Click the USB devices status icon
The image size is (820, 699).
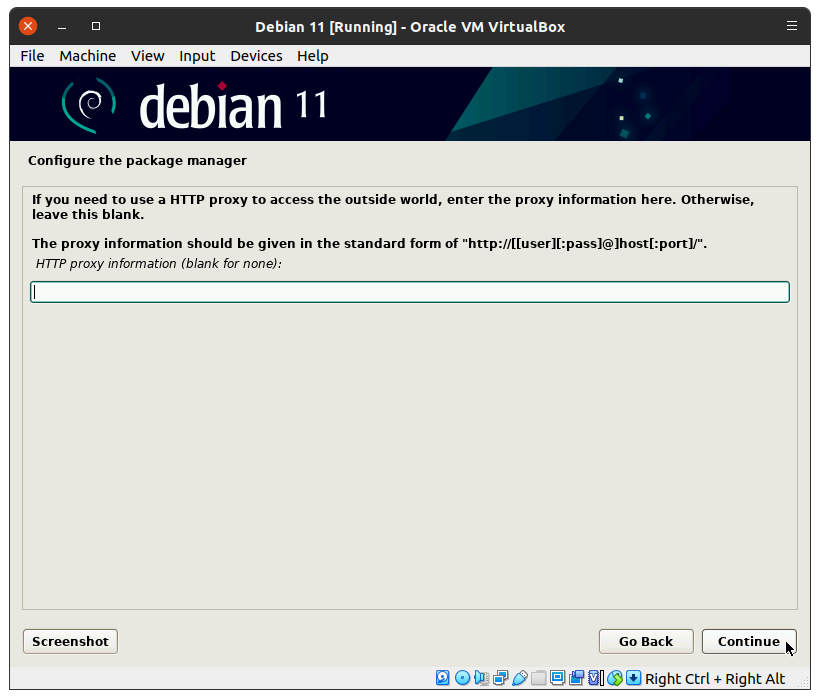519,678
